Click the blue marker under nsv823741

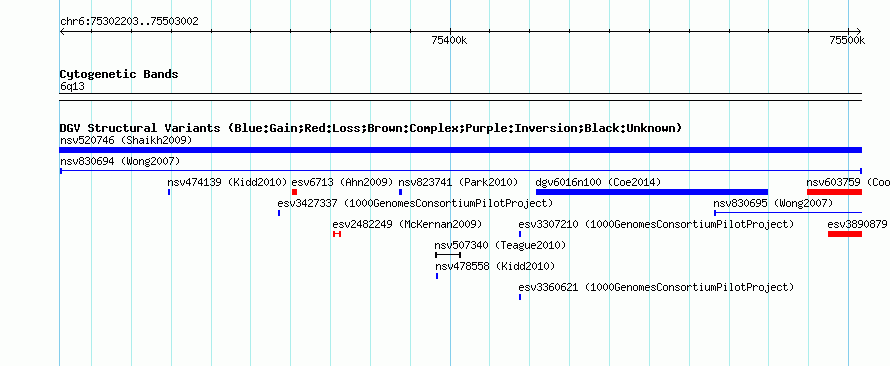[x=400, y=192]
